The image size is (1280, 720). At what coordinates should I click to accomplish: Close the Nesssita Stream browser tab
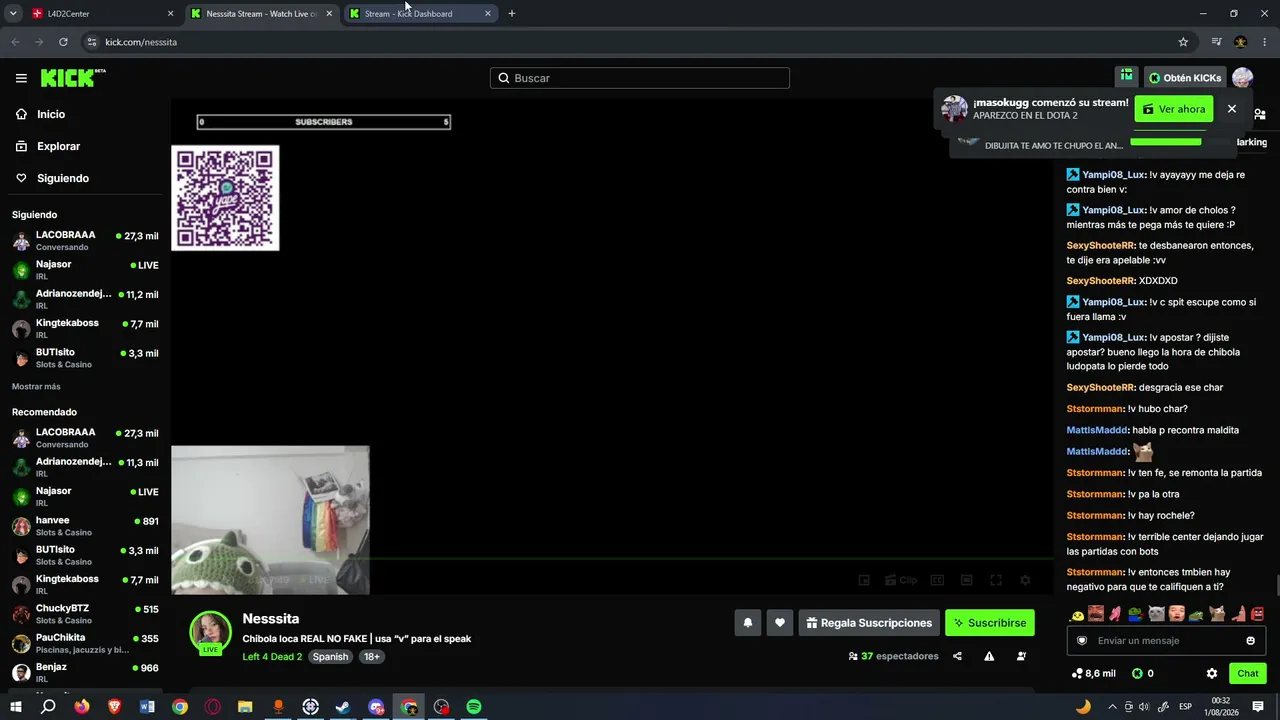[329, 14]
